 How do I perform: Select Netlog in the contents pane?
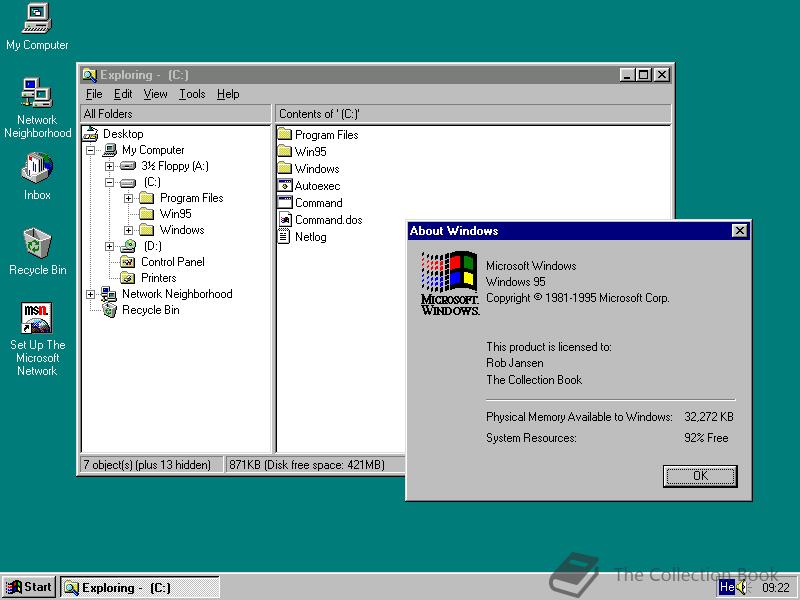[x=313, y=237]
